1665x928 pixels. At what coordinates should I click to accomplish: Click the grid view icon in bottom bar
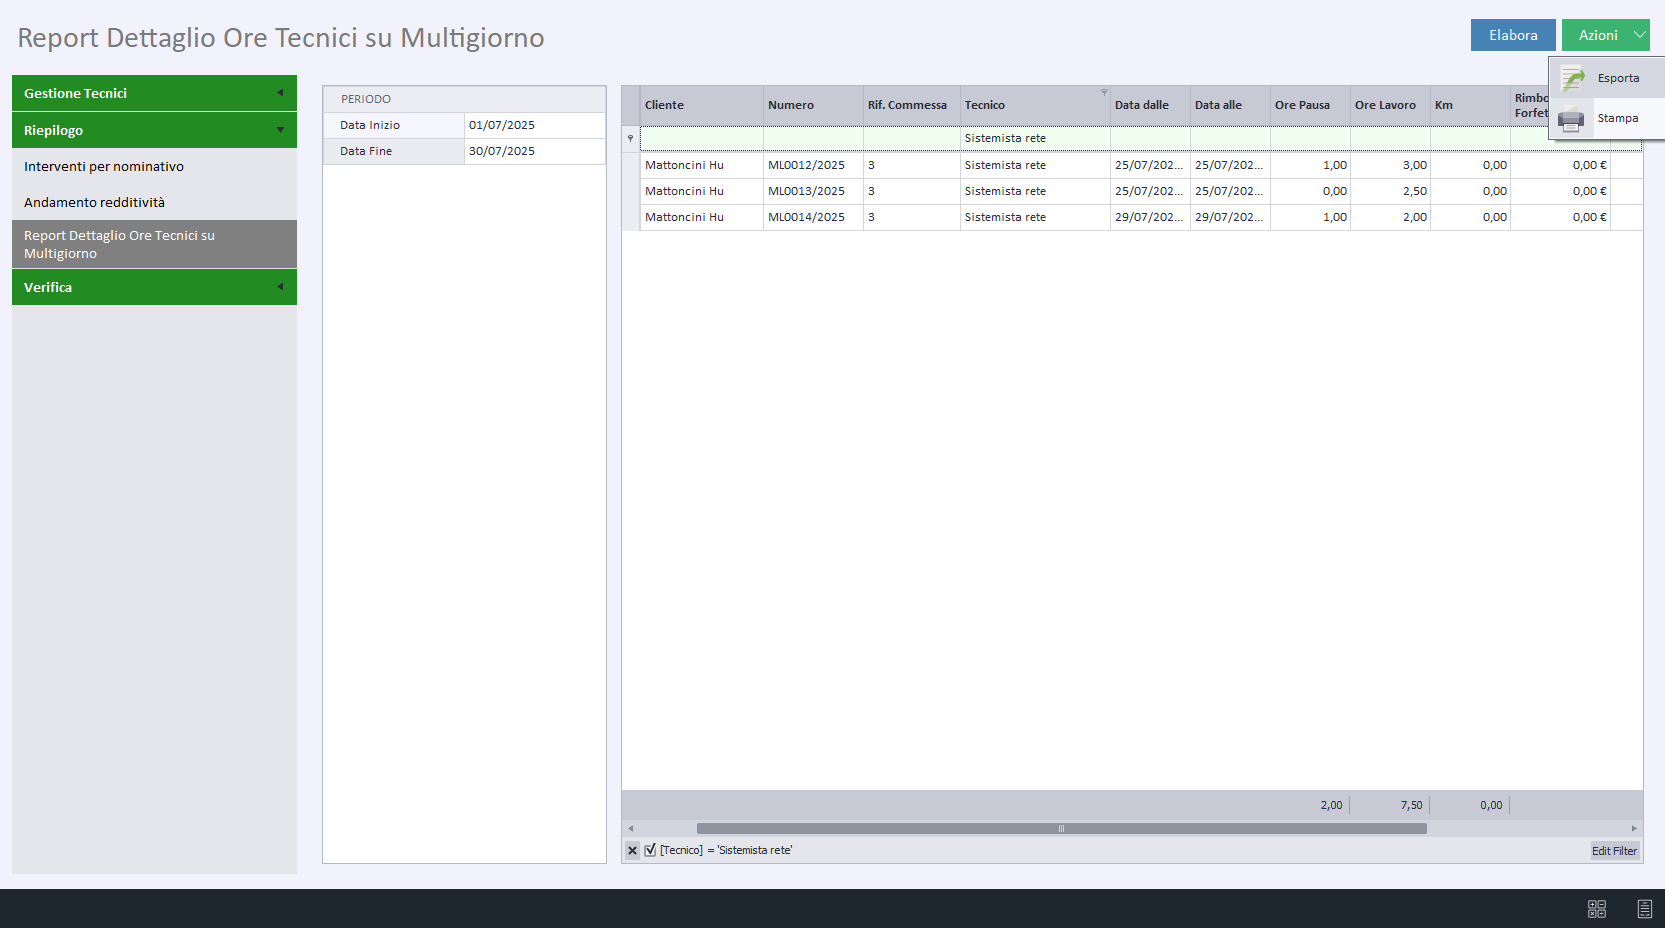1597,909
